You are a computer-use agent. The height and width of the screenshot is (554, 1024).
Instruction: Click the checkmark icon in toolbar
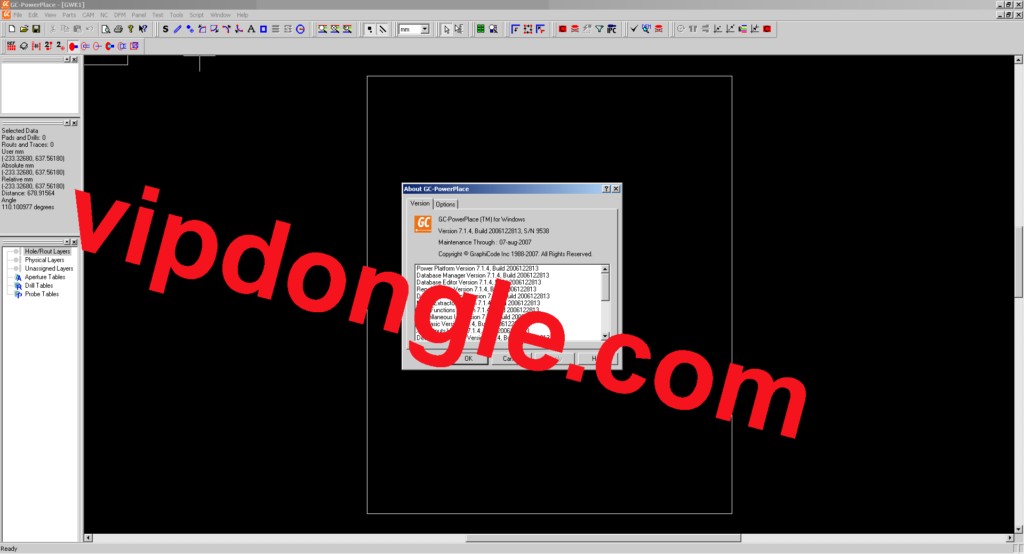pyautogui.click(x=634, y=30)
